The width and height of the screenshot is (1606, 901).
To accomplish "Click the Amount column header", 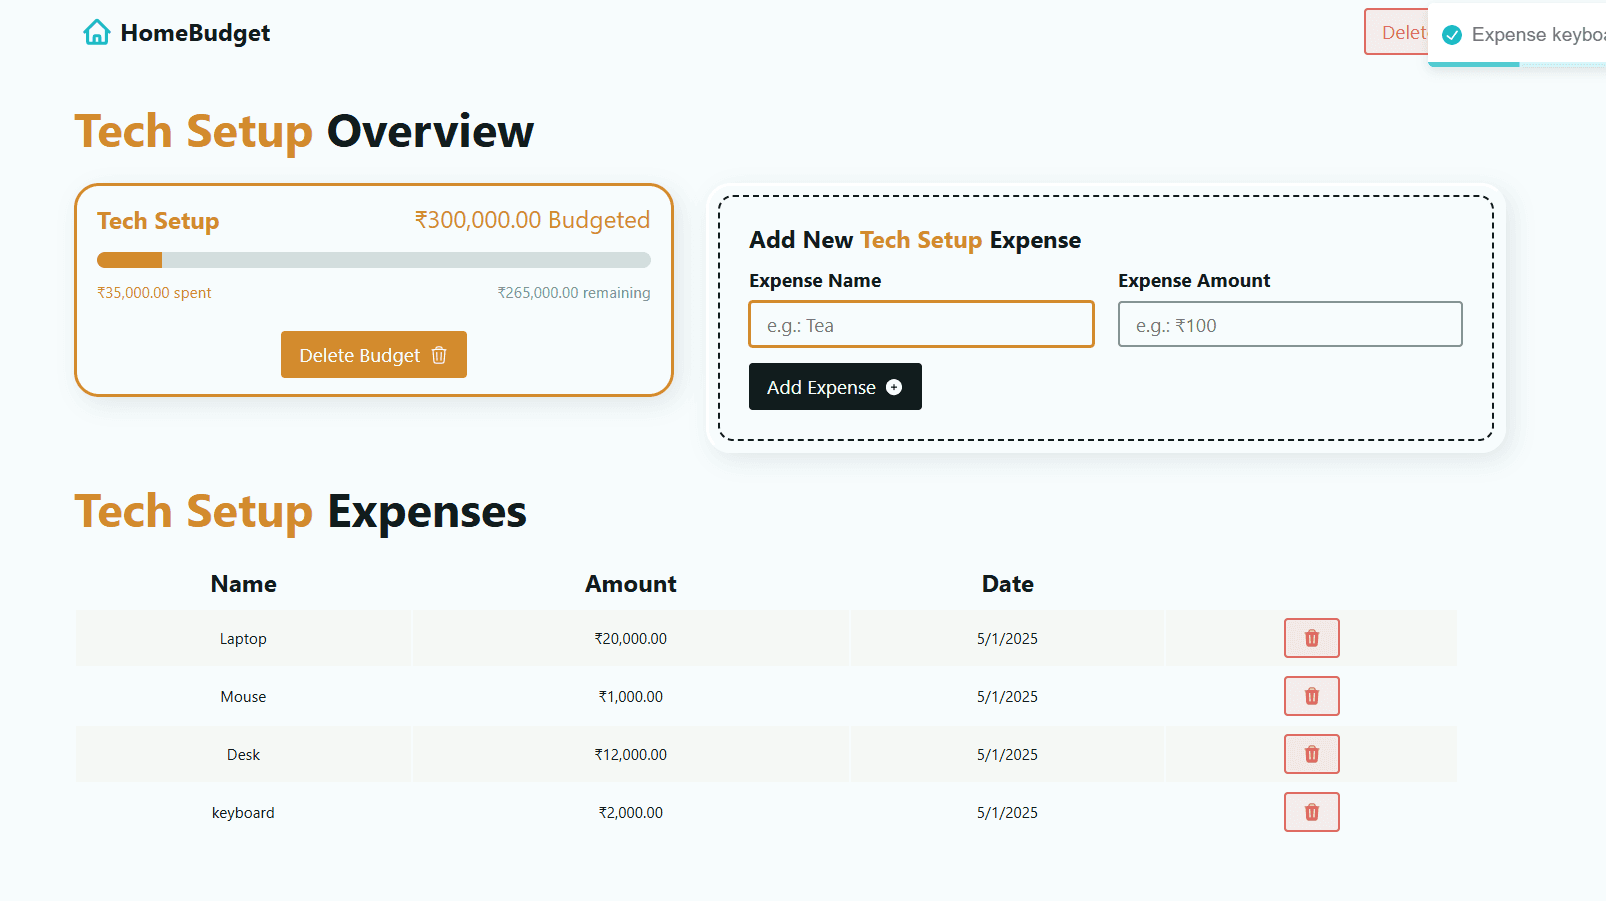I will tap(631, 584).
